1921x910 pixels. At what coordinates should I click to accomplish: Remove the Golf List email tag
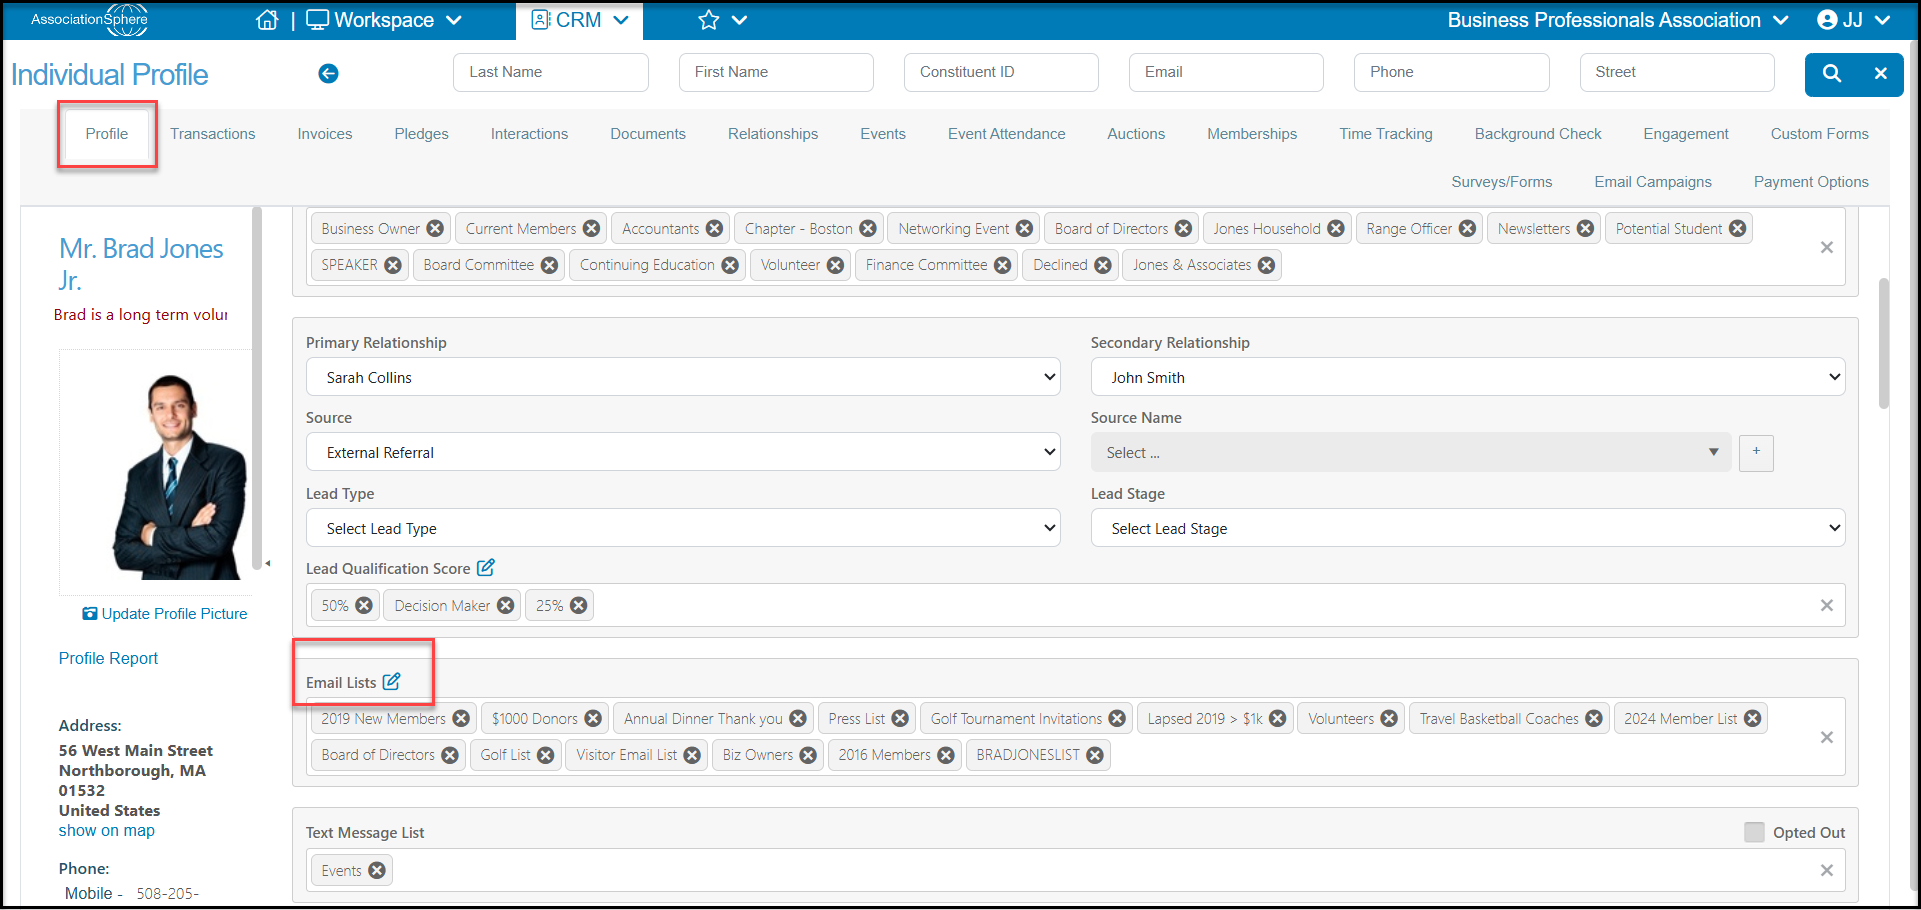click(x=546, y=755)
